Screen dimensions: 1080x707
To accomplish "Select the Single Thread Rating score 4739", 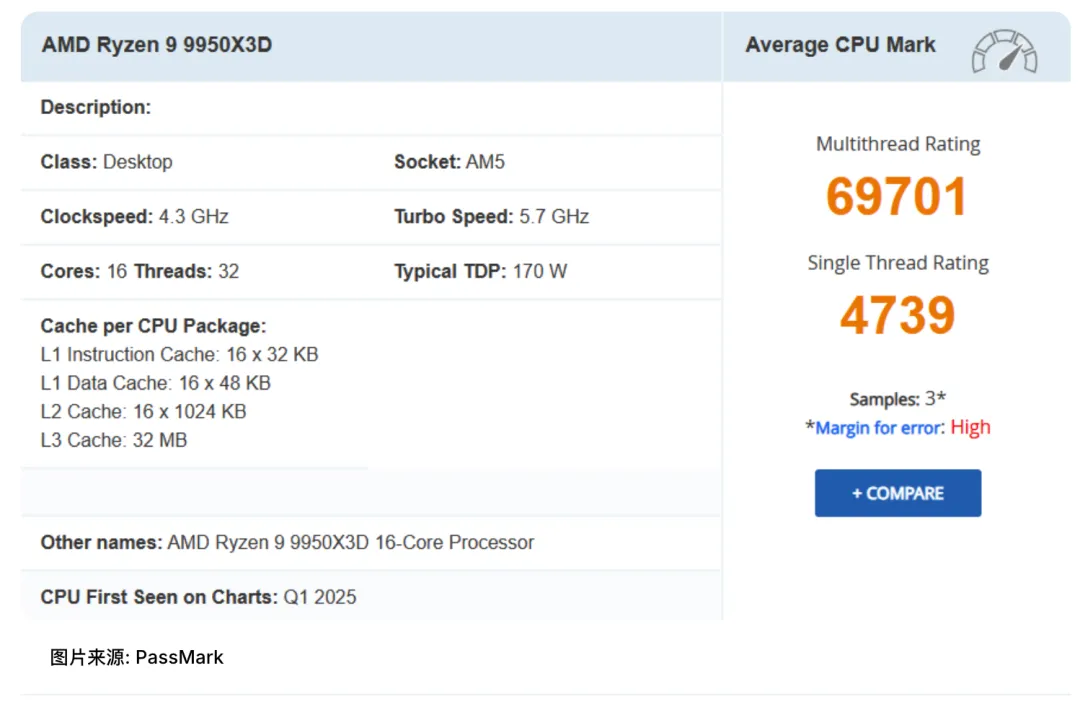I will pos(896,315).
